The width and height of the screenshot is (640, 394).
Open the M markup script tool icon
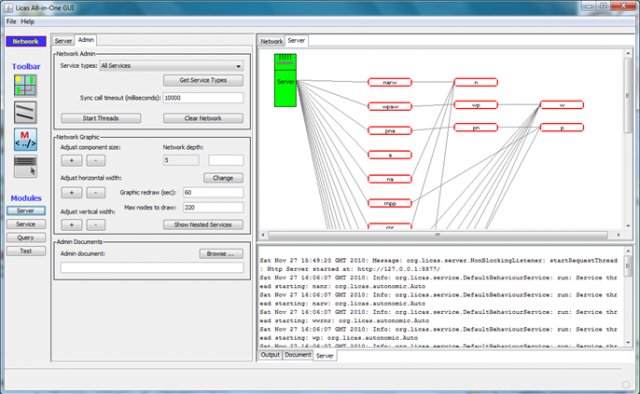(x=25, y=140)
